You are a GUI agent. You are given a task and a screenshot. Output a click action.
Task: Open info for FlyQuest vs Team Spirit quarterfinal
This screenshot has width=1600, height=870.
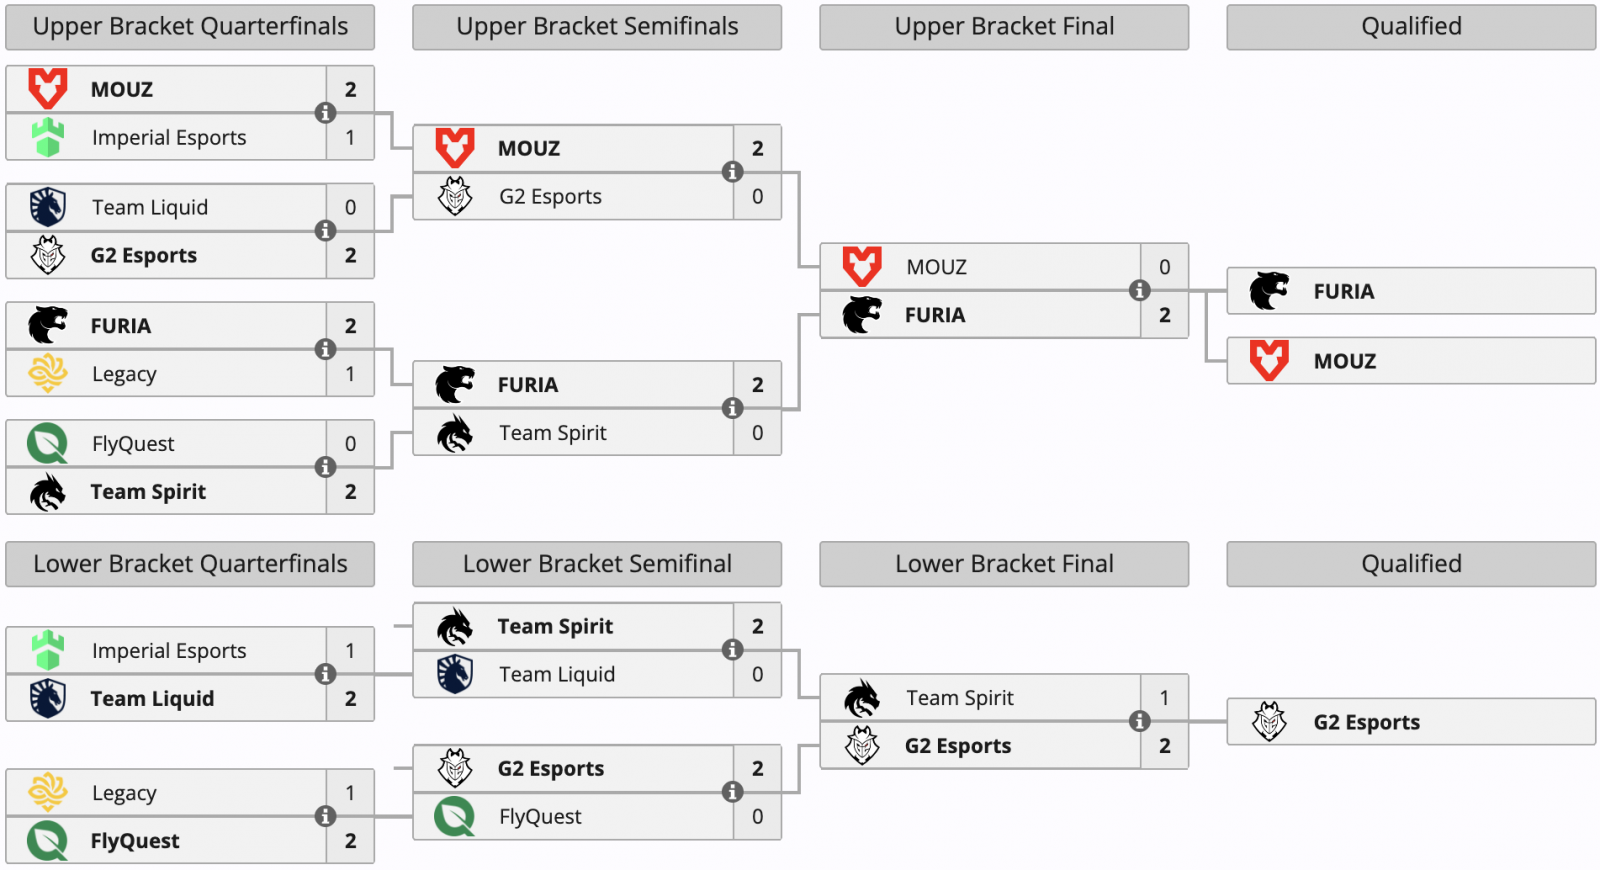tap(325, 467)
